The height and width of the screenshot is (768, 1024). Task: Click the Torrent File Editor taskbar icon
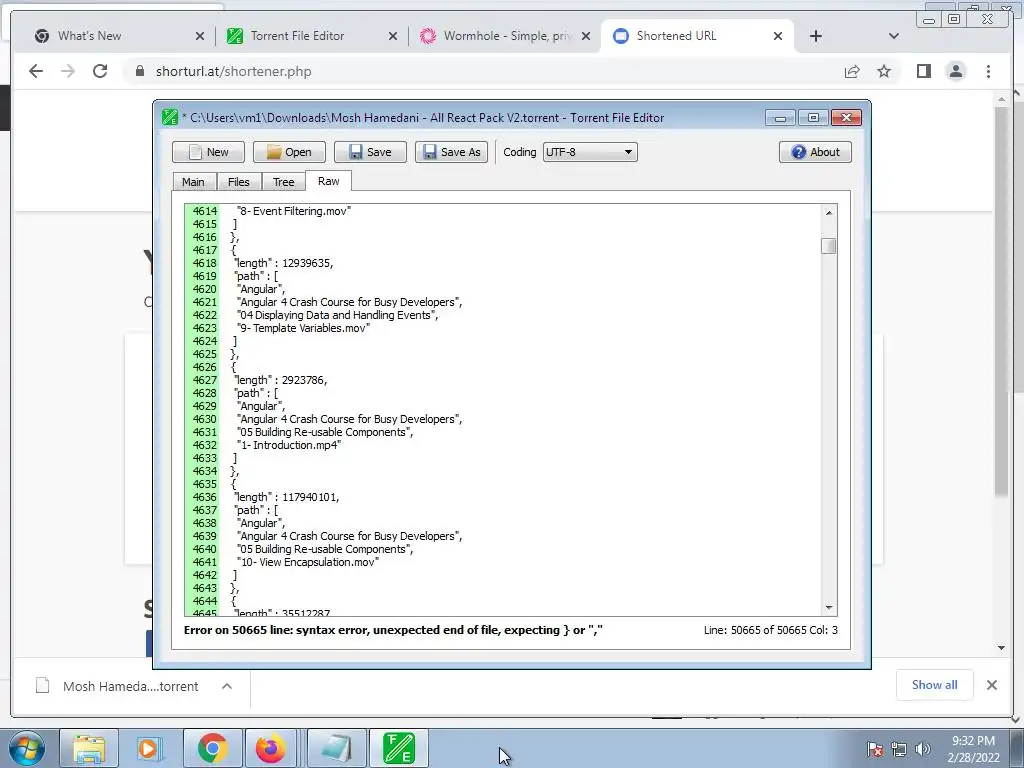pos(399,748)
